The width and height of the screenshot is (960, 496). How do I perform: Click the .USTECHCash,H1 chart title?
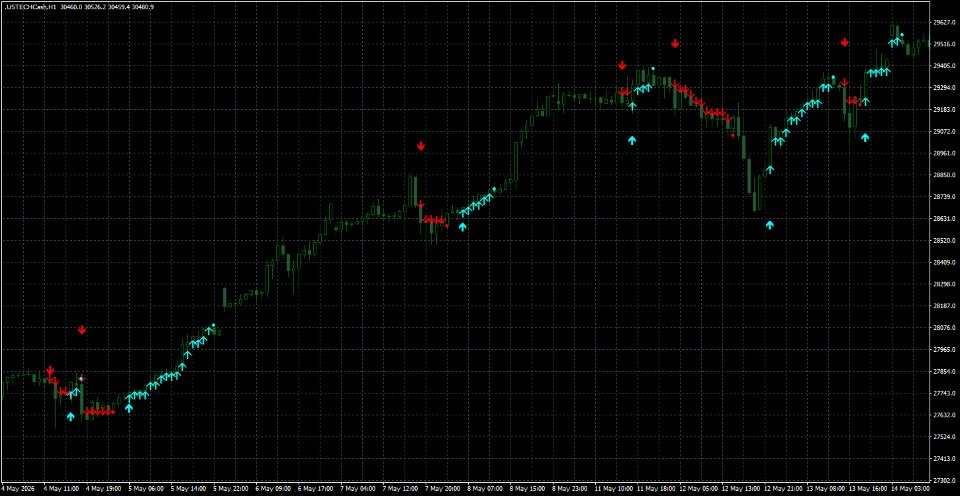point(29,6)
